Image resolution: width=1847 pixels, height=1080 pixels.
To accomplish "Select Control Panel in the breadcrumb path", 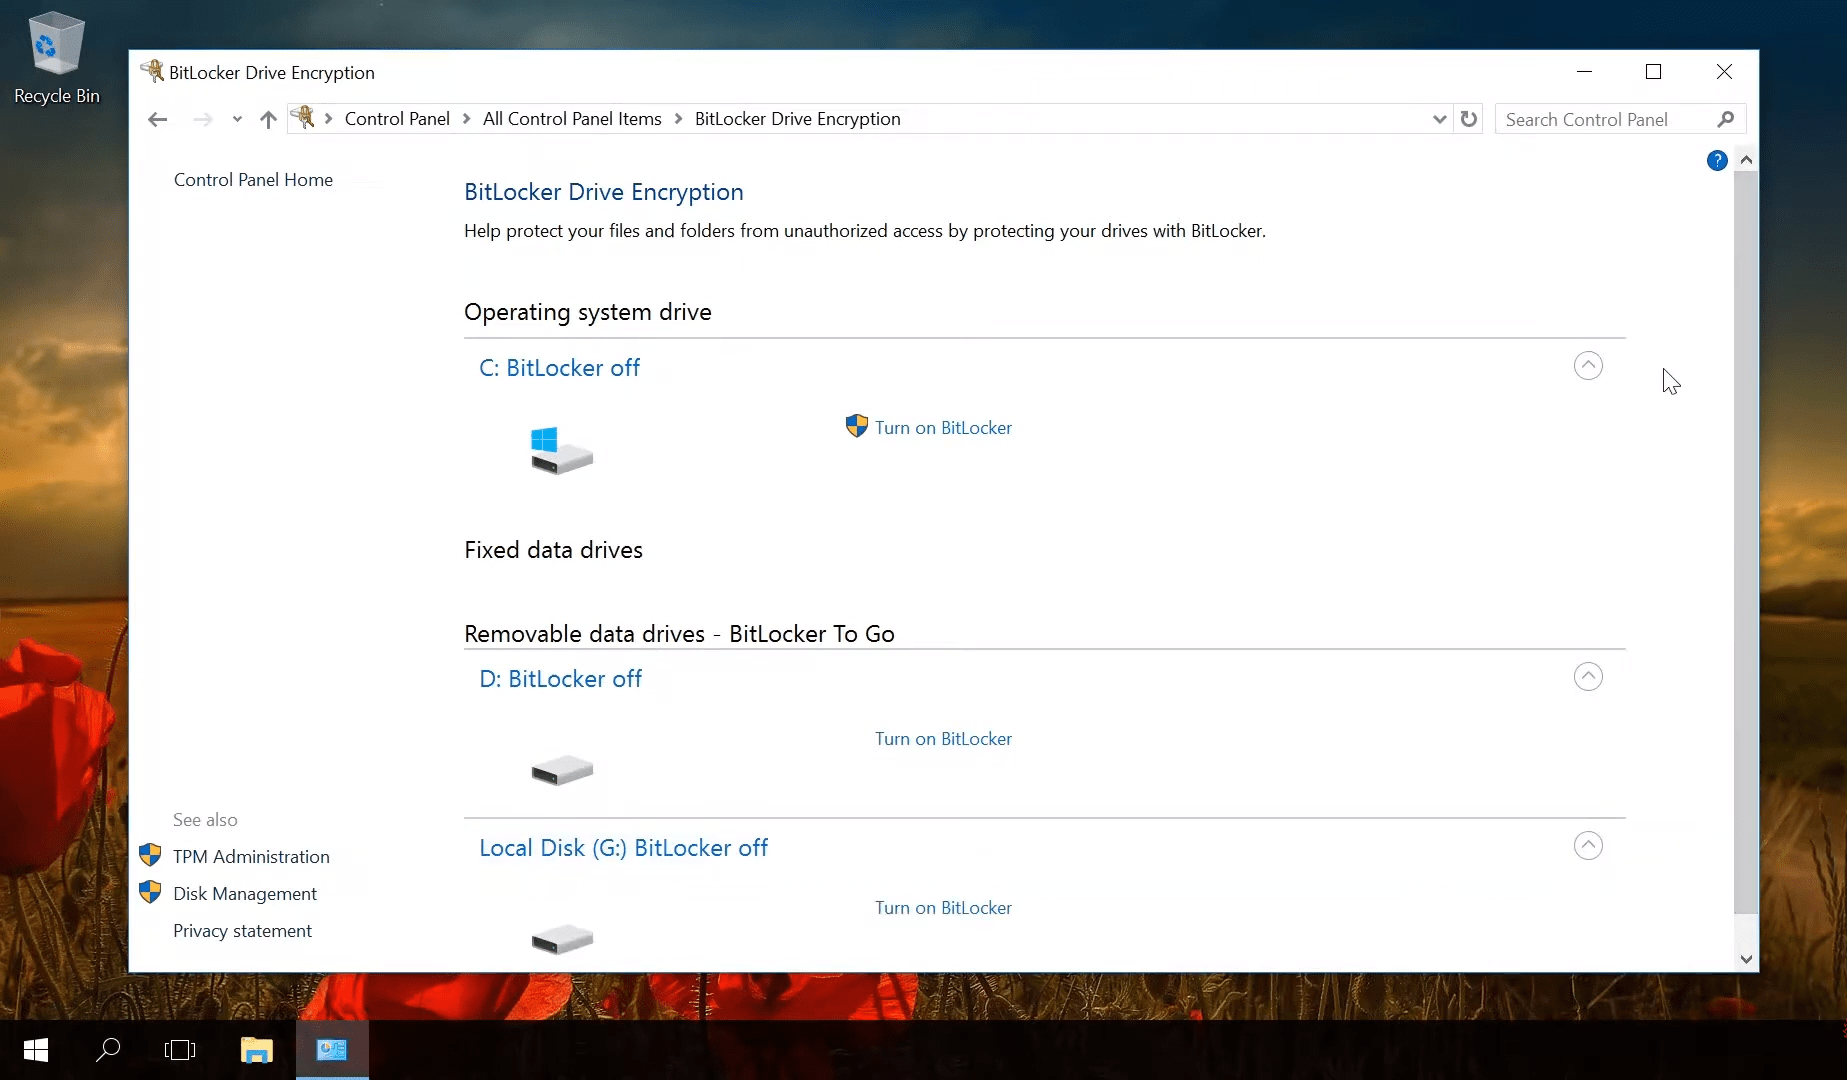I will point(397,118).
